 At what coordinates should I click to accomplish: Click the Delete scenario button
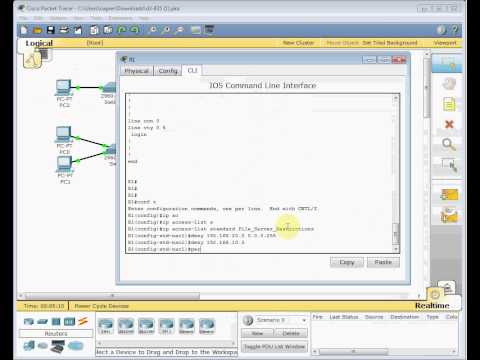coord(291,333)
